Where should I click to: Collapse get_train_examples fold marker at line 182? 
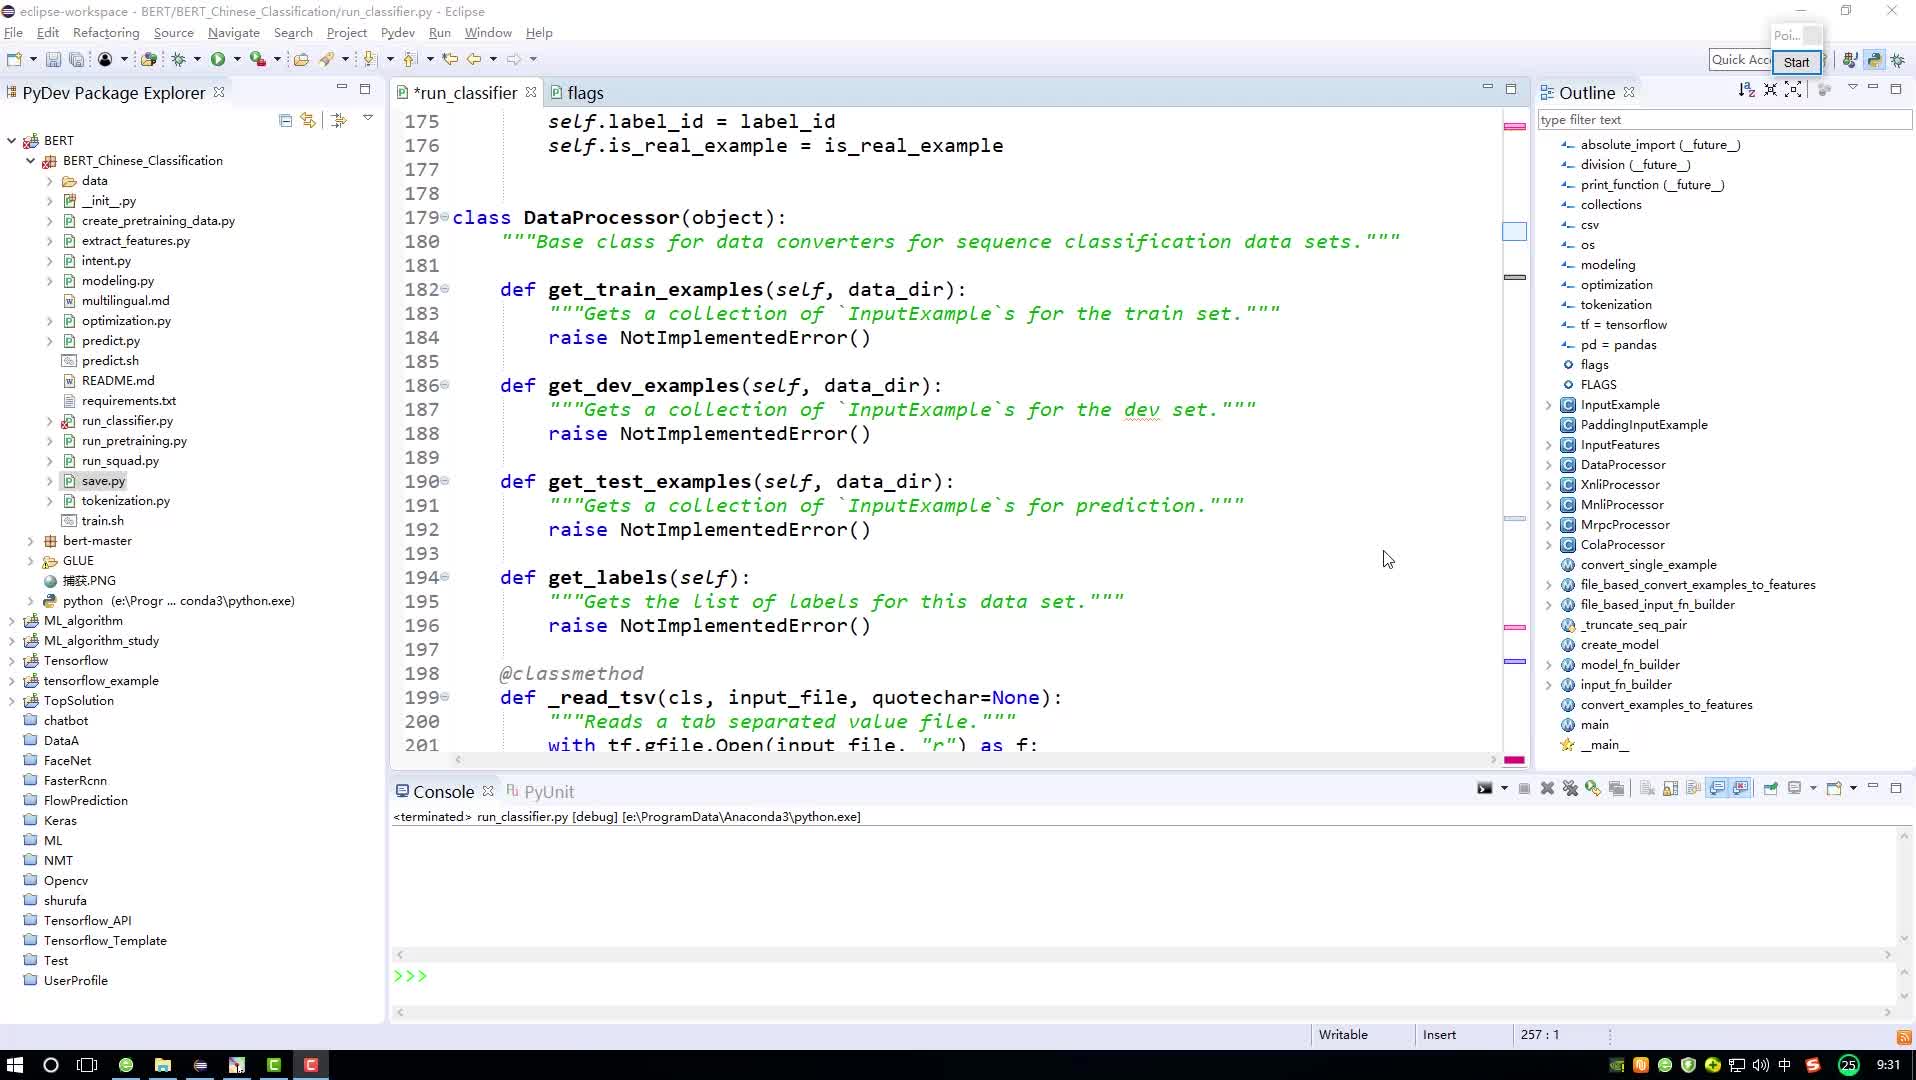coord(445,289)
